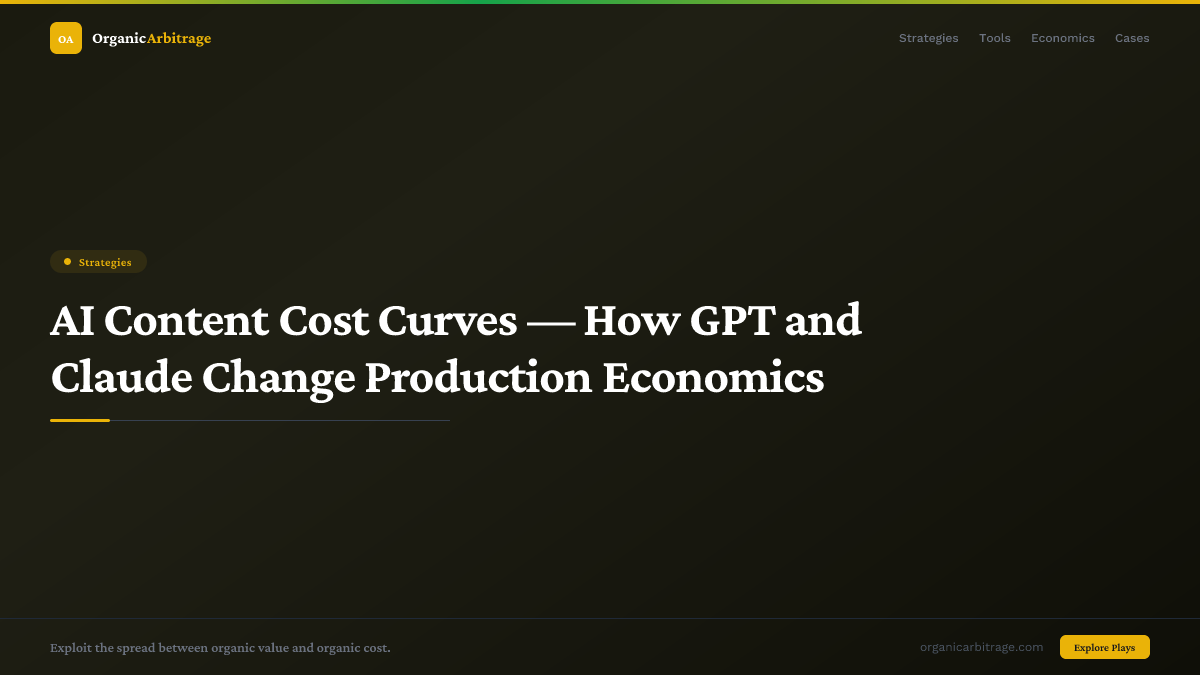Click the OA monogram inside the yellow circle
The image size is (1200, 675).
click(x=66, y=38)
